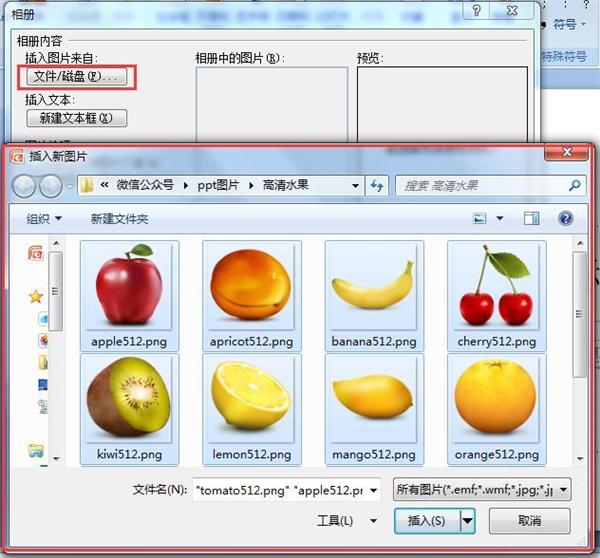This screenshot has width=600, height=558.
Task: Expand the Tools (工具) dropdown
Action: [x=374, y=521]
